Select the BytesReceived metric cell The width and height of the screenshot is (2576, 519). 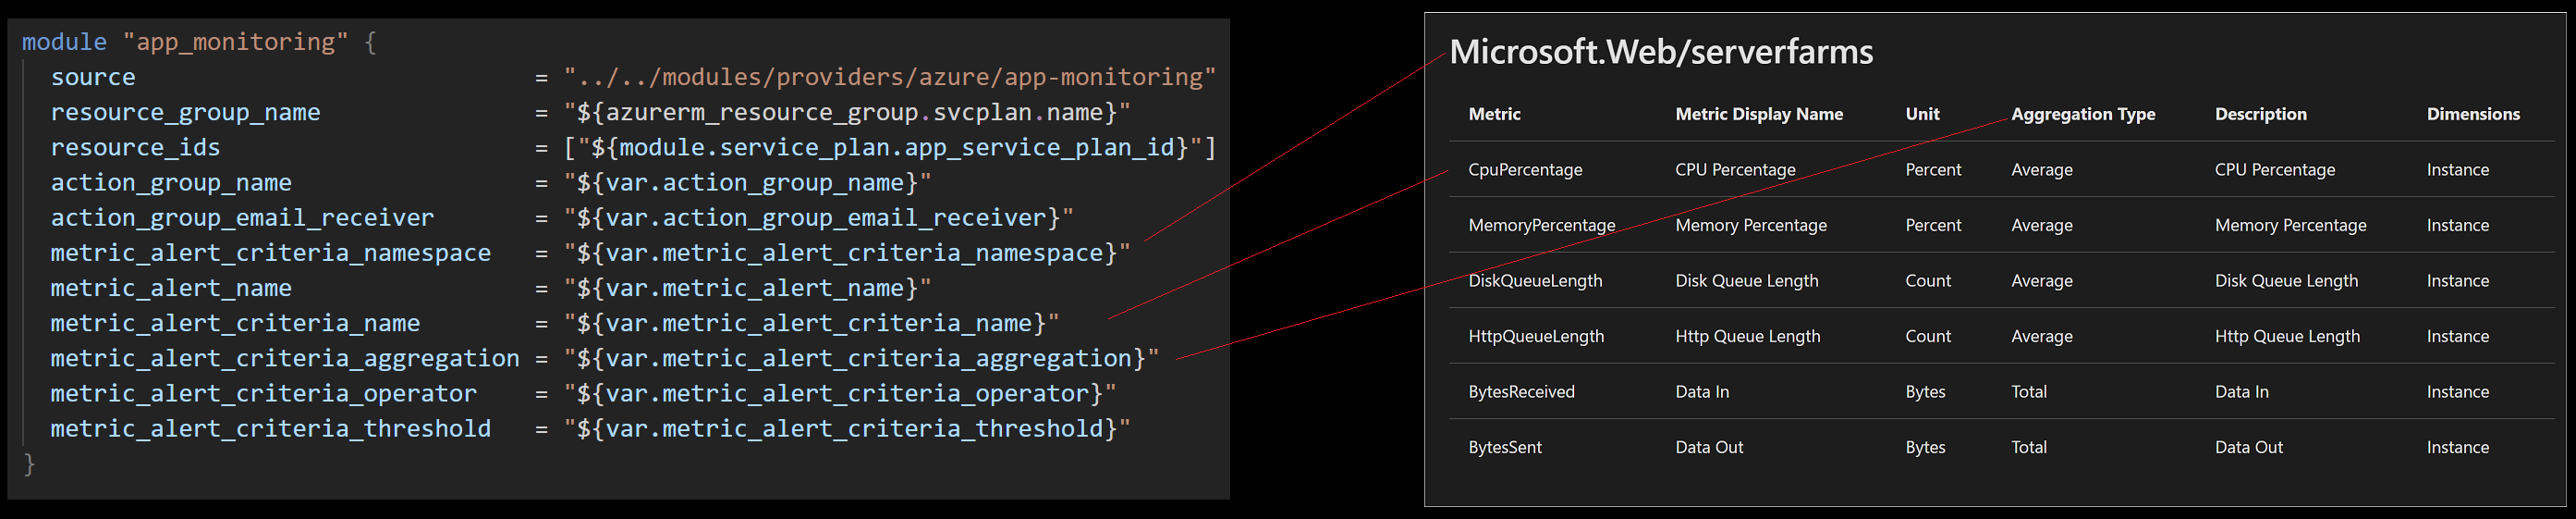(1521, 392)
